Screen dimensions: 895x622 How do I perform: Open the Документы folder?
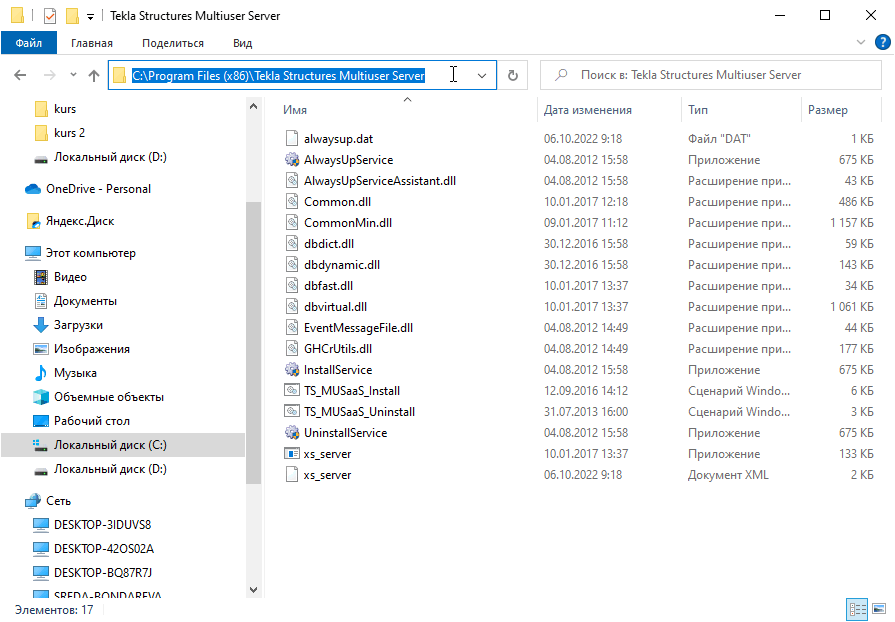(85, 301)
